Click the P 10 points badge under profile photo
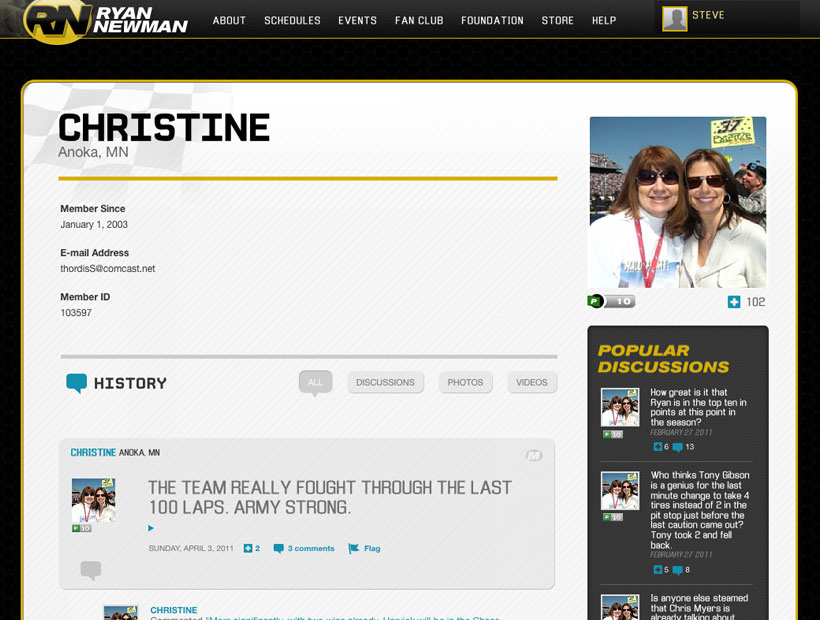820x620 pixels. tap(611, 301)
